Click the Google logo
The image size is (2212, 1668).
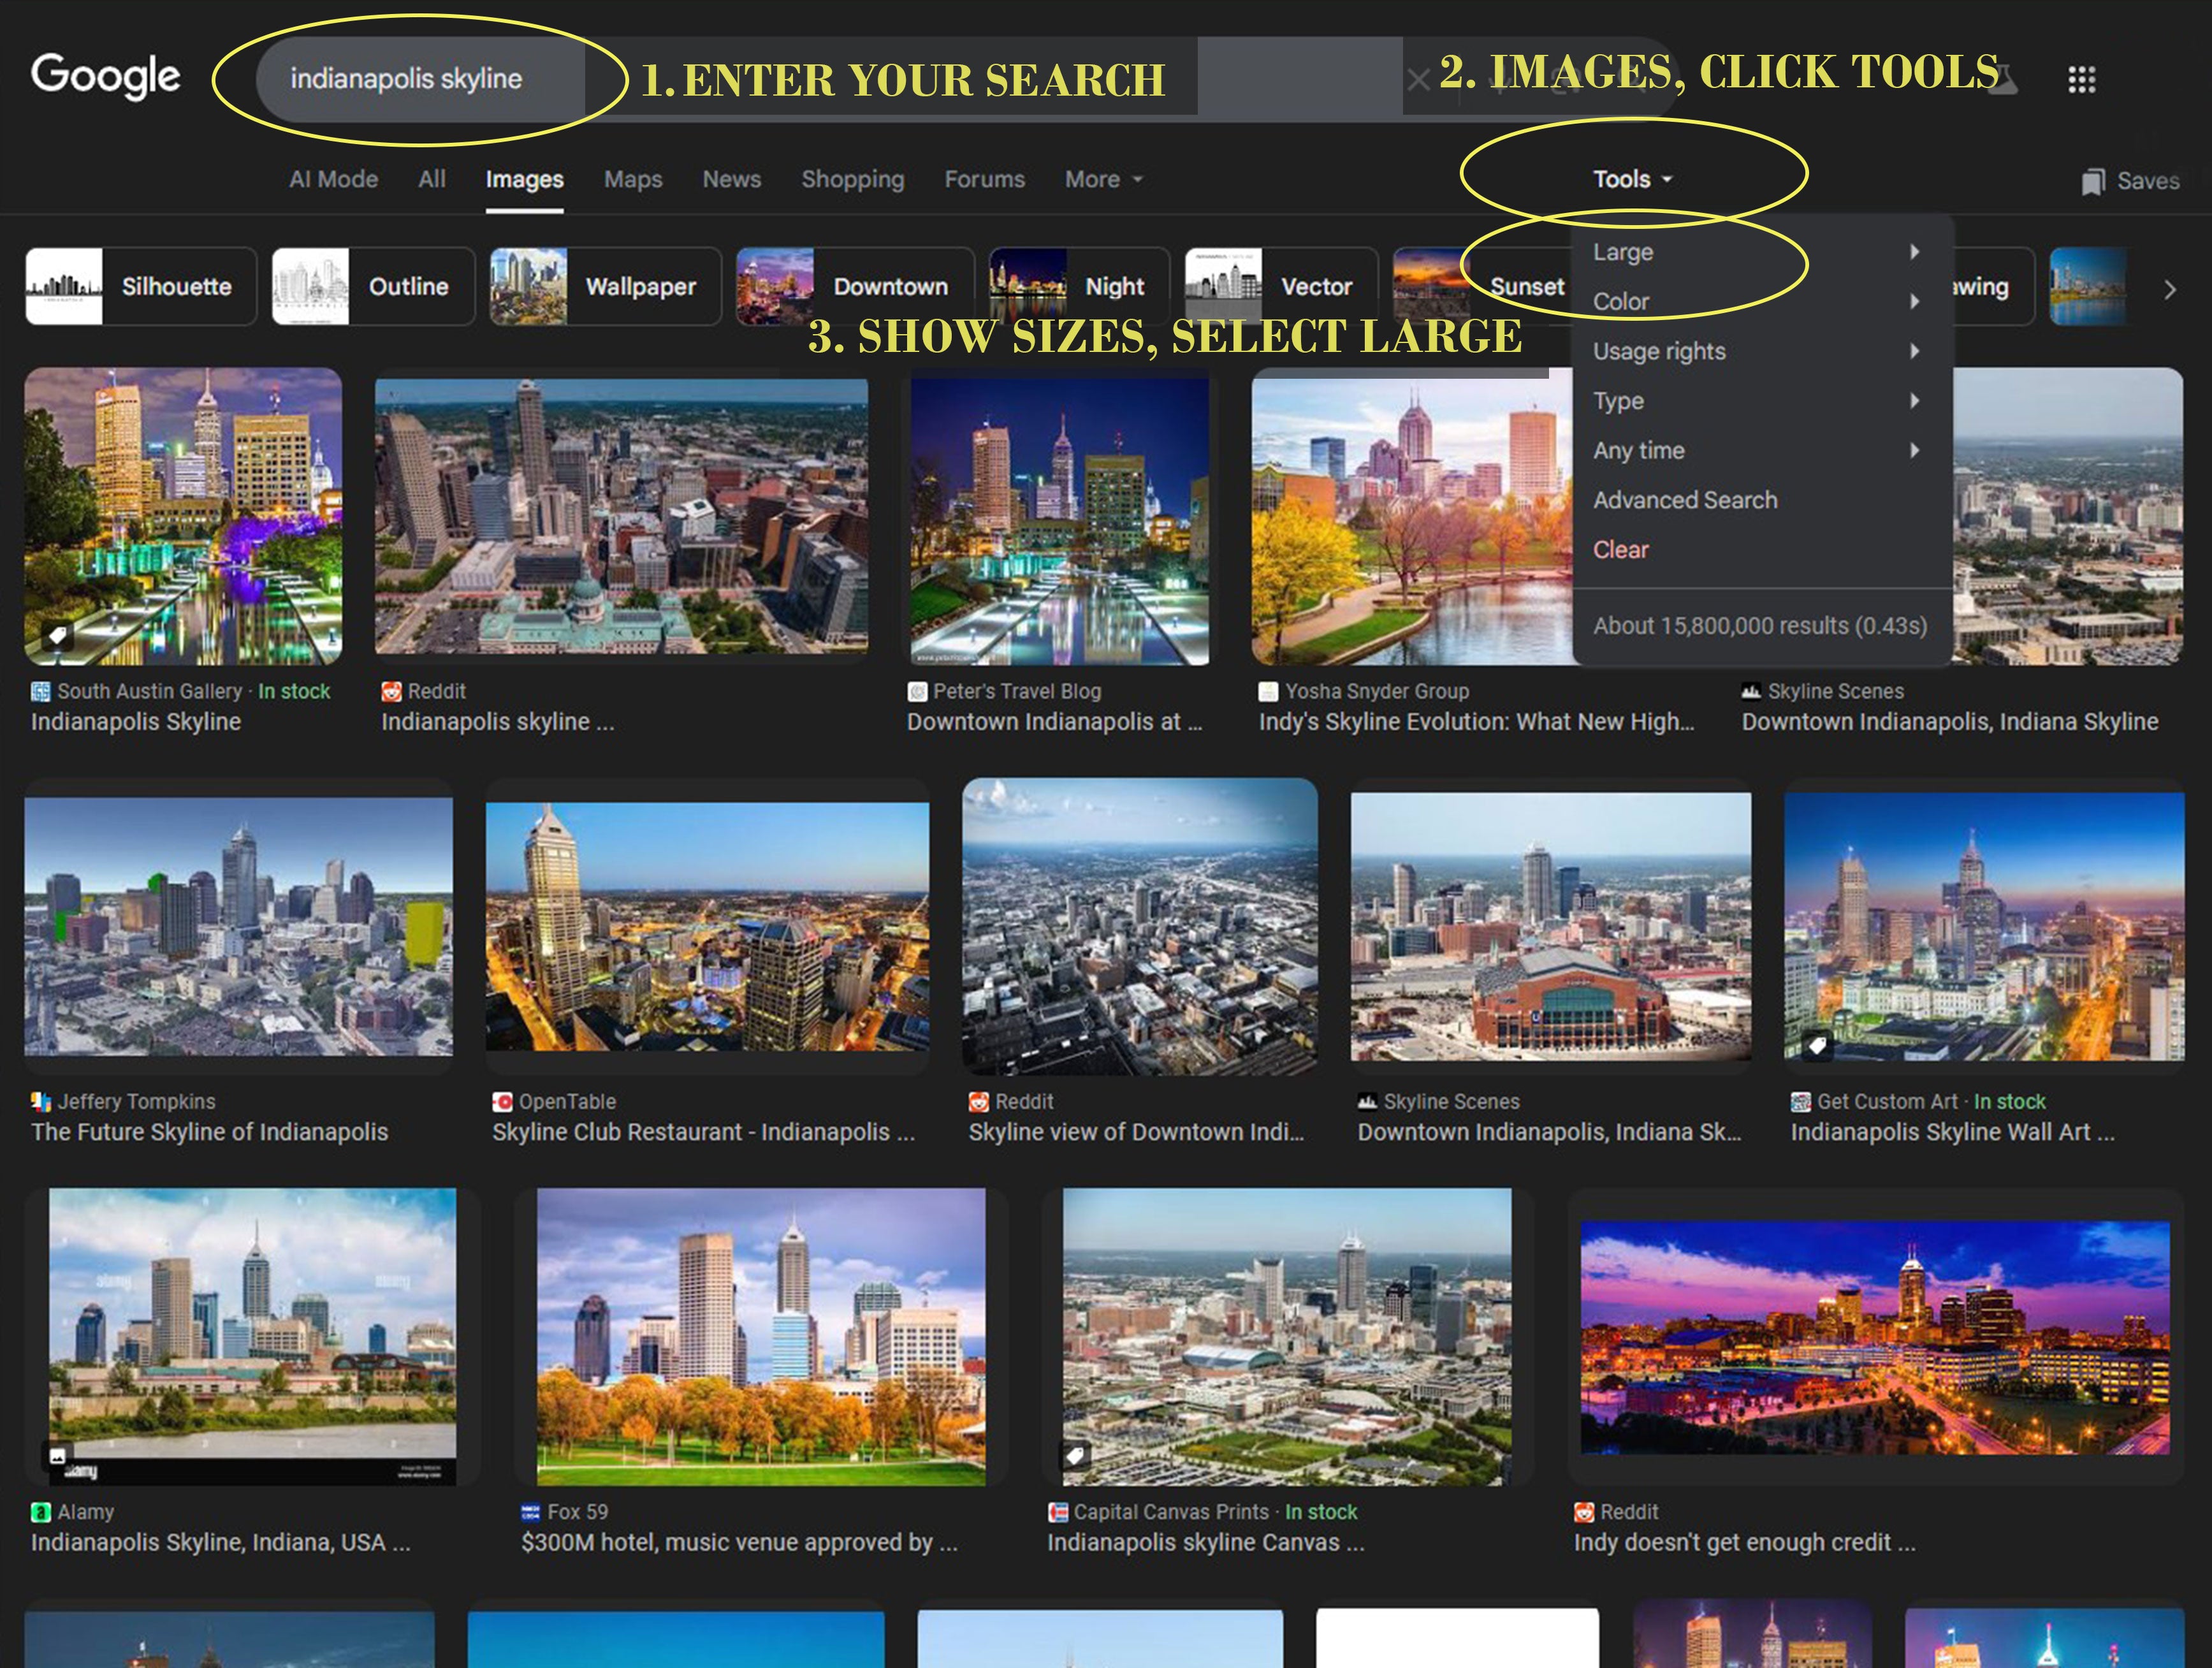click(105, 76)
